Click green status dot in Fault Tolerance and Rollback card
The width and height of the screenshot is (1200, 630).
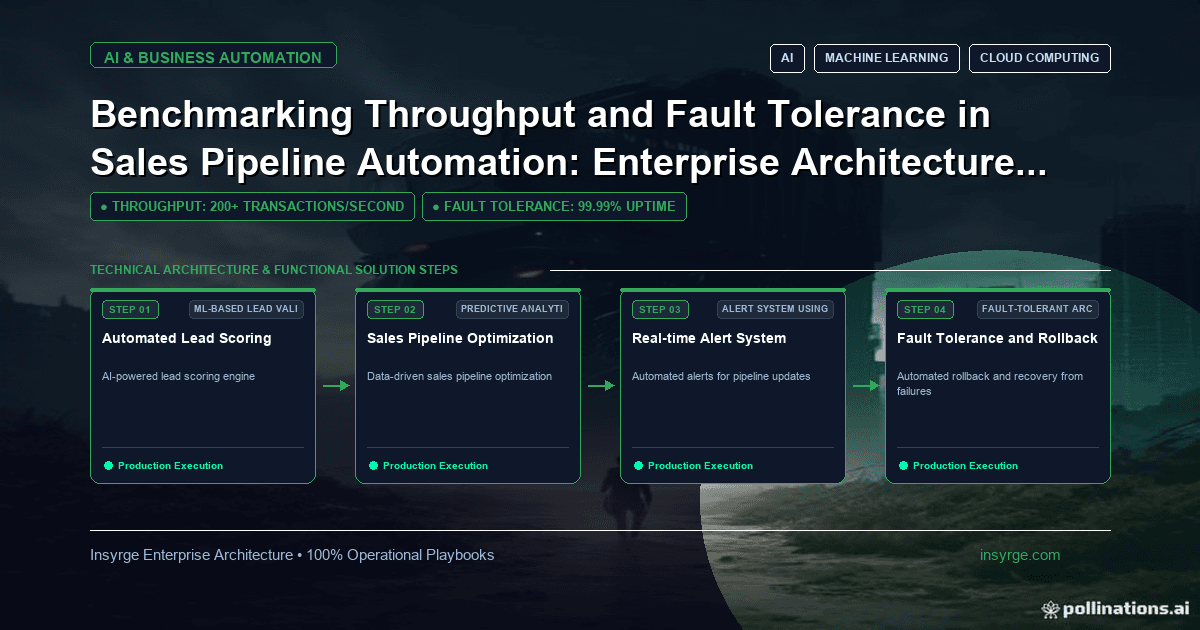pos(903,466)
